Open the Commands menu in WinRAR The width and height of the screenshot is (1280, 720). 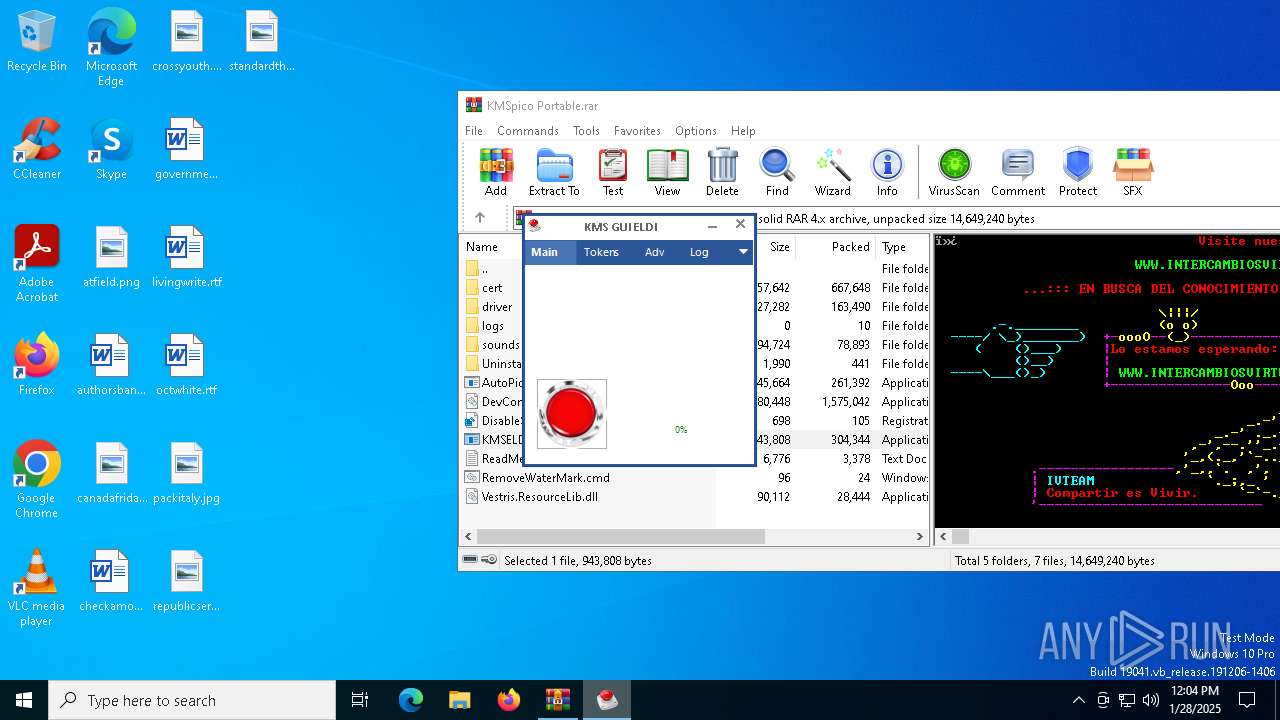tap(528, 131)
